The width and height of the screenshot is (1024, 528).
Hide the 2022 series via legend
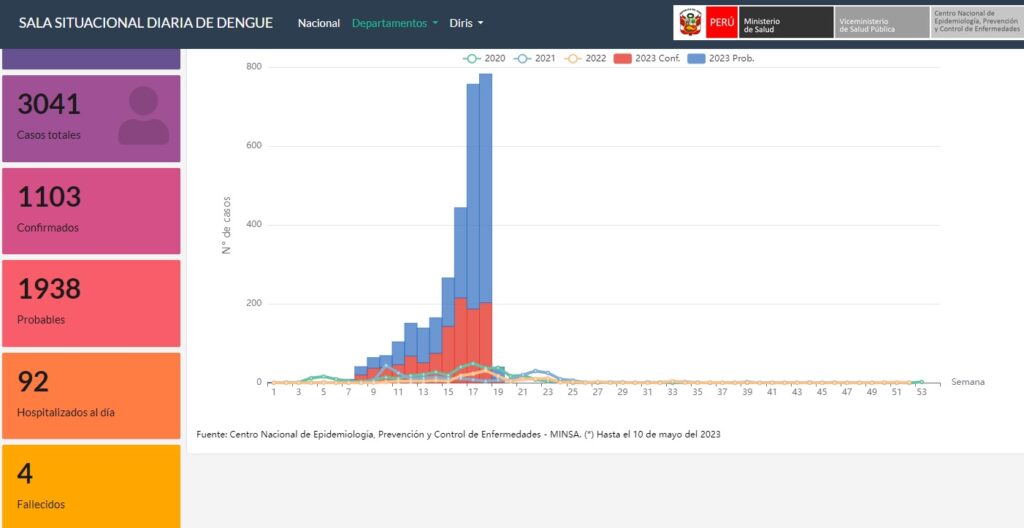tap(585, 58)
